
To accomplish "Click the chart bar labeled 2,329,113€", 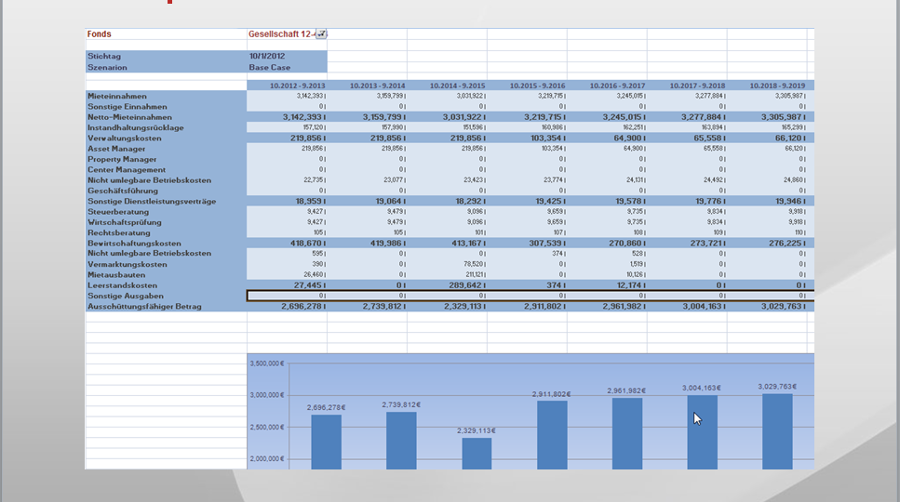I will [x=477, y=454].
